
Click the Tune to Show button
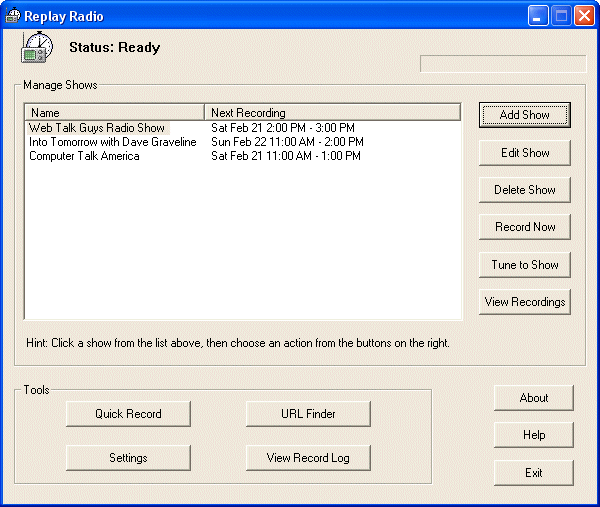pyautogui.click(x=525, y=265)
